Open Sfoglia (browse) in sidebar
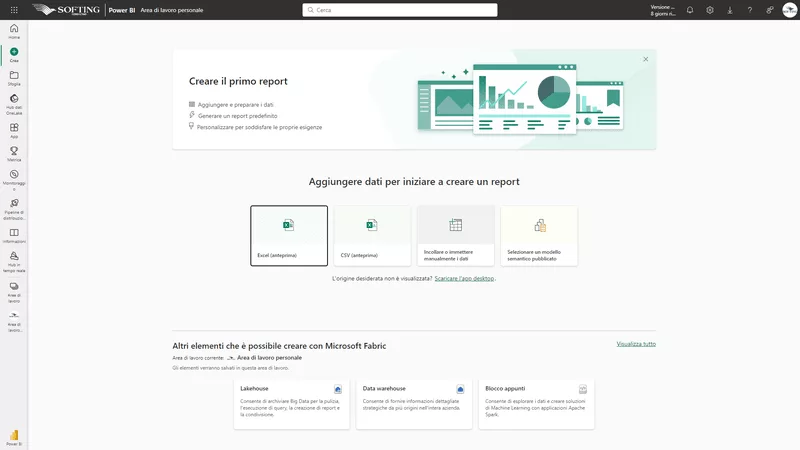The image size is (800, 450). (14, 78)
